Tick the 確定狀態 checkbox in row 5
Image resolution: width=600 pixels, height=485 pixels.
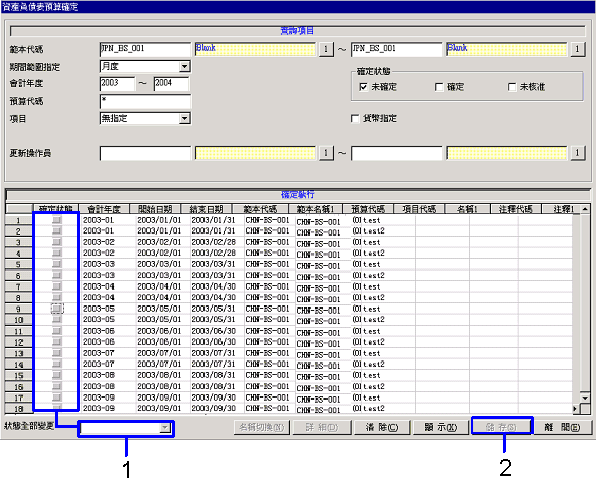tap(57, 264)
